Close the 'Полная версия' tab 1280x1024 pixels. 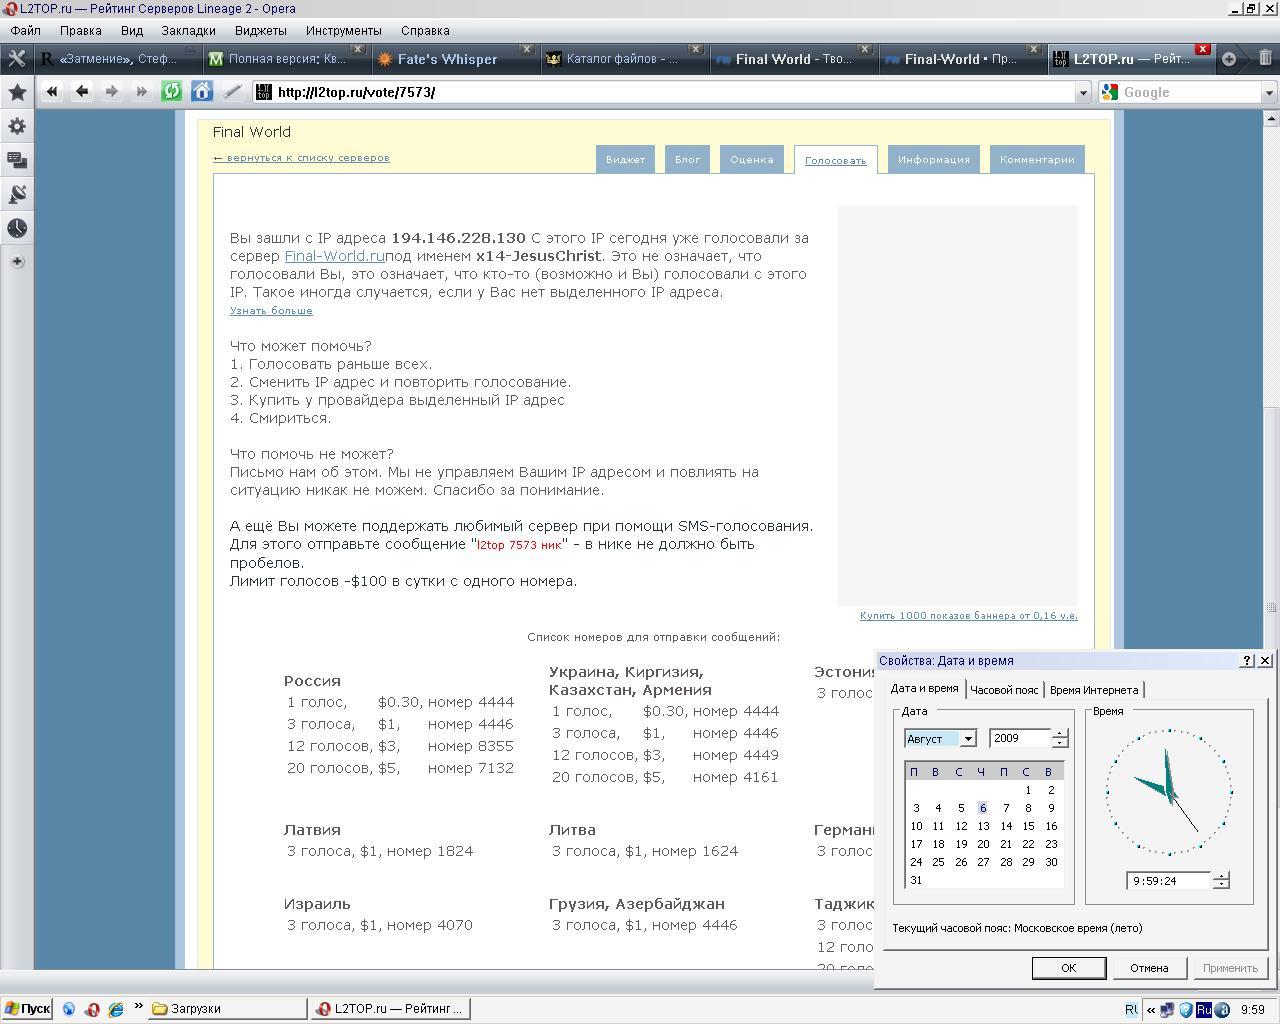[x=358, y=49]
